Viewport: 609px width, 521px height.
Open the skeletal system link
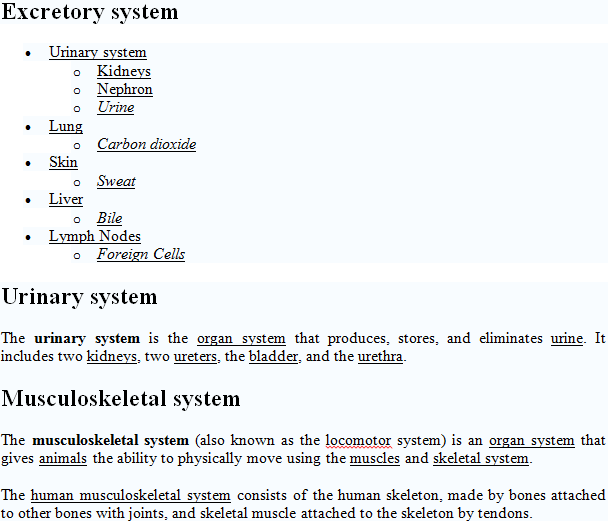481,458
